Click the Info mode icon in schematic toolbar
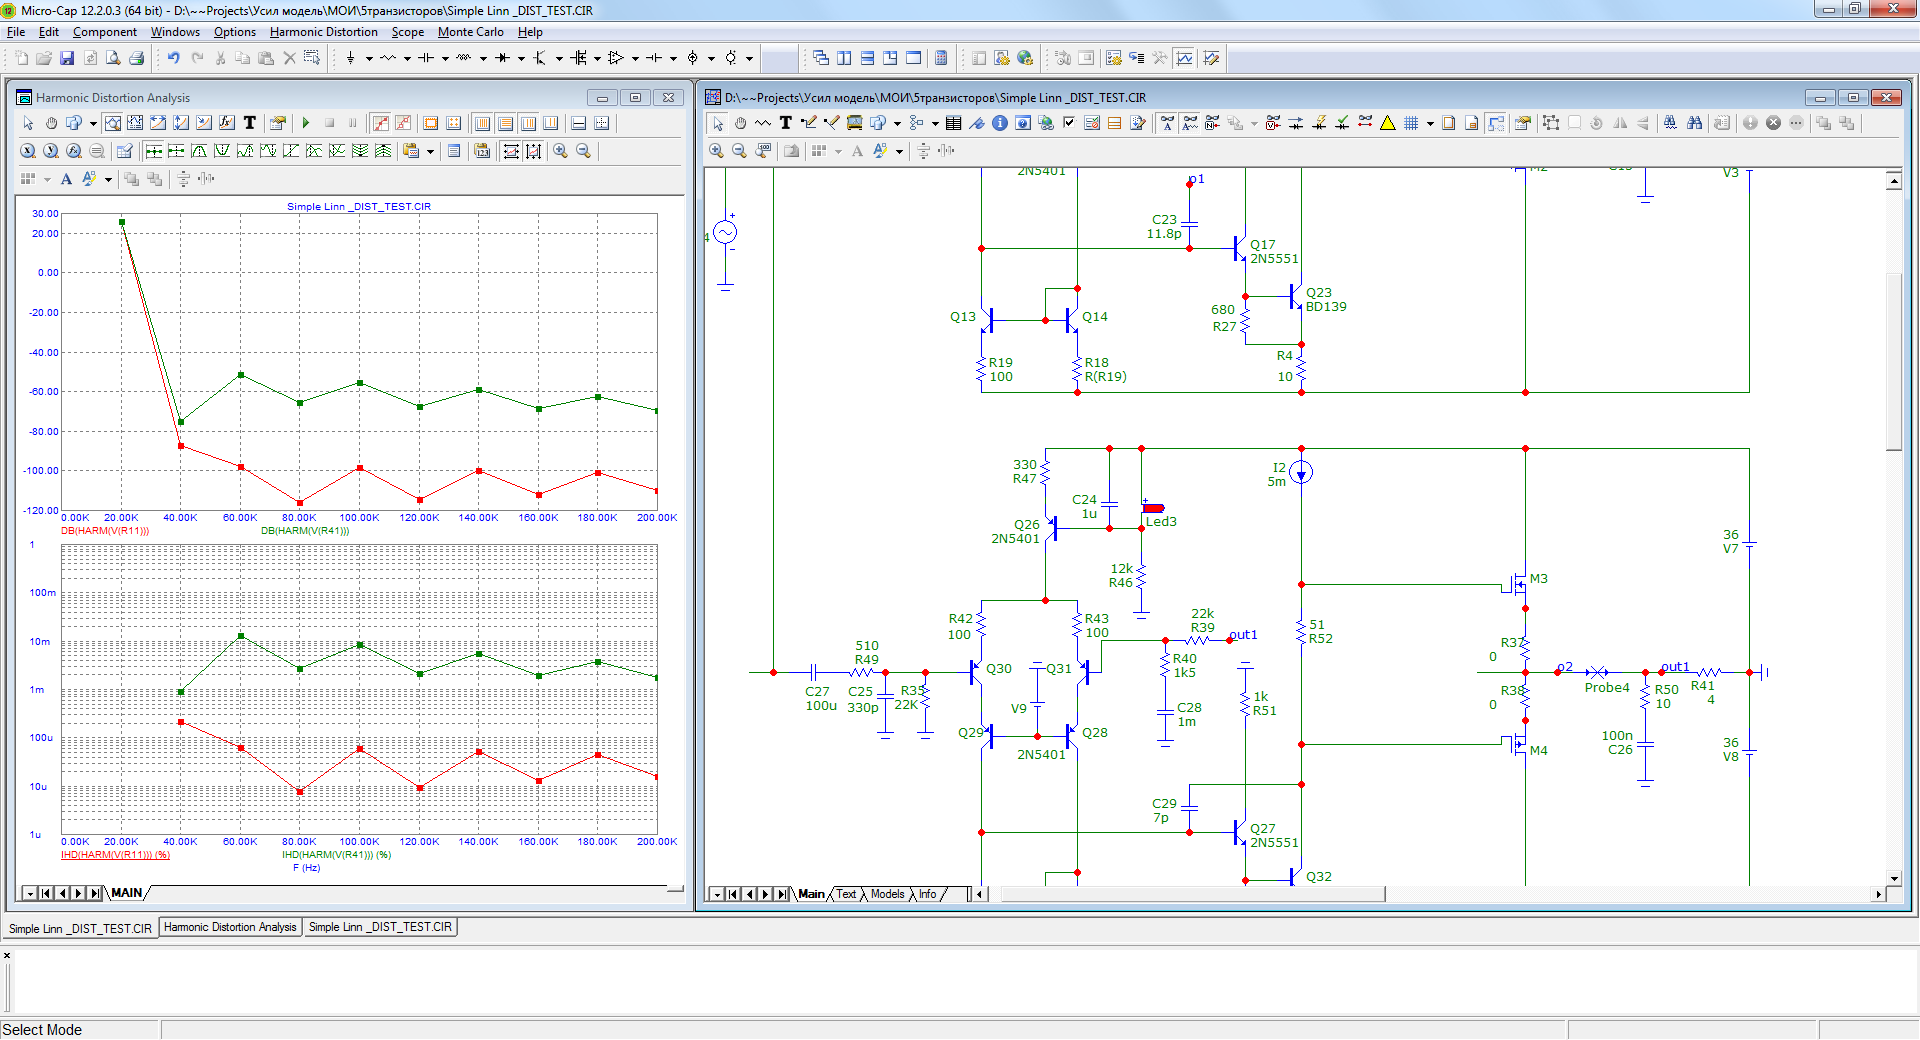 pos(999,123)
